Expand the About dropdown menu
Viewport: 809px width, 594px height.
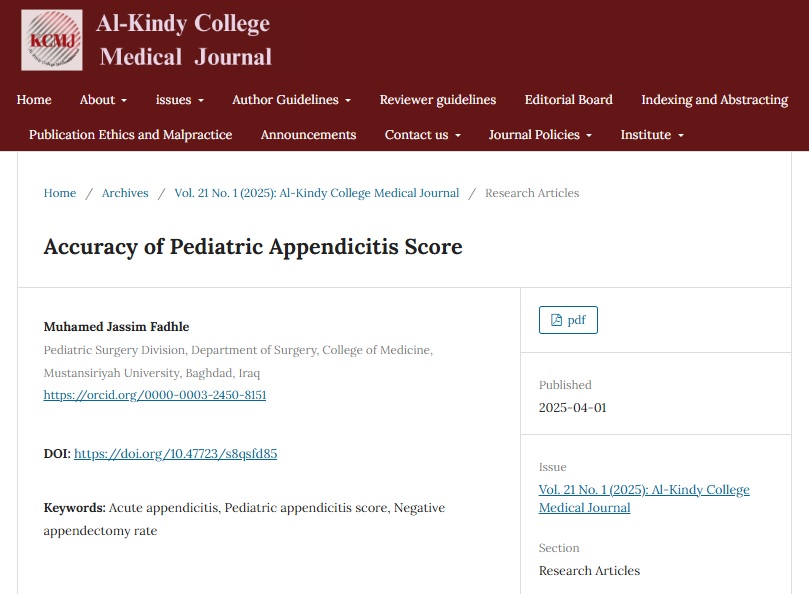point(103,100)
